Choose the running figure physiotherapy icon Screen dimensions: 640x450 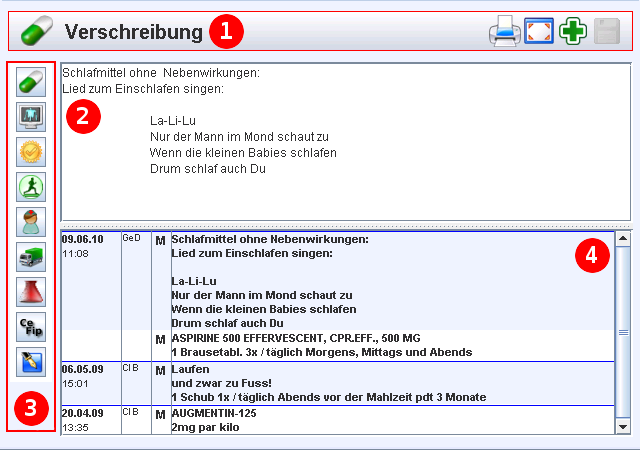31,187
